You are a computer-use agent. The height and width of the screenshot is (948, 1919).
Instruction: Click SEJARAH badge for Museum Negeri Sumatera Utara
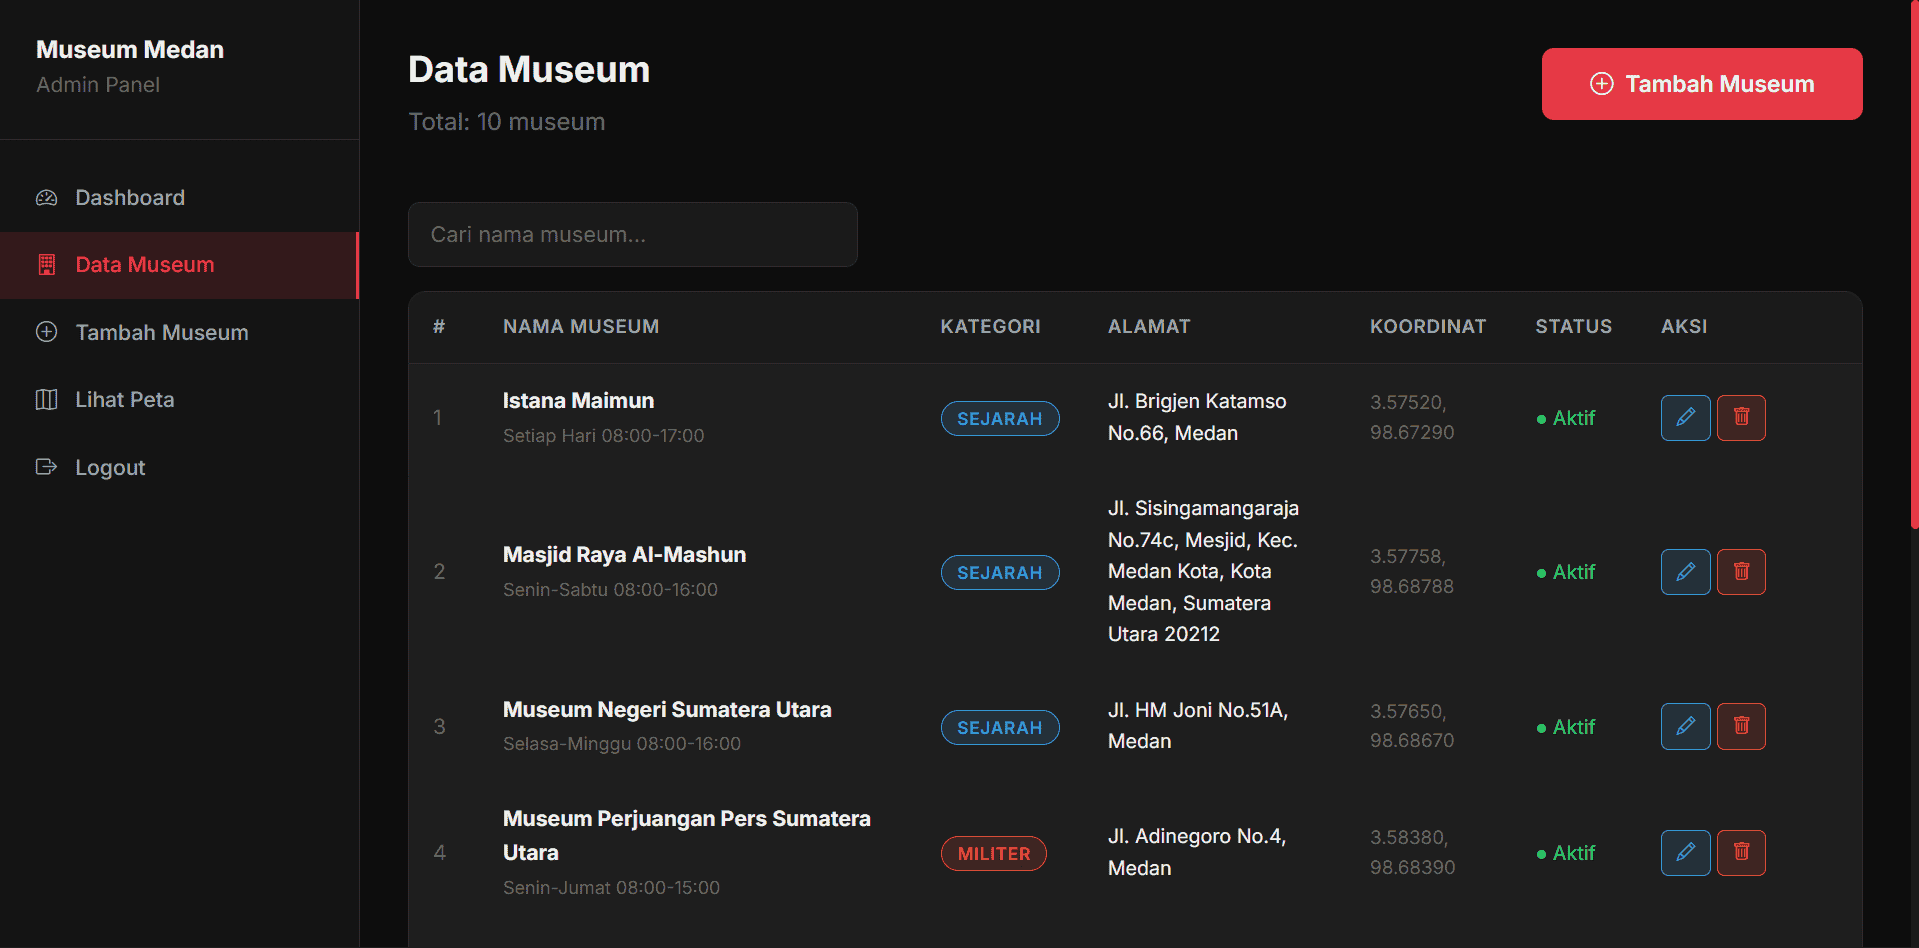click(x=1000, y=728)
